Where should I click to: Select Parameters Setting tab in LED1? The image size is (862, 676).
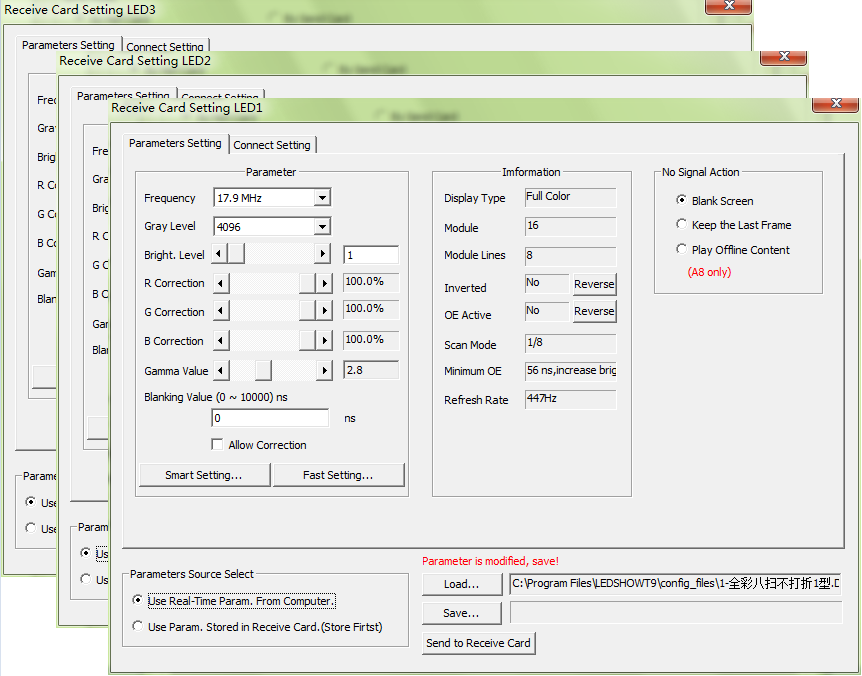tap(175, 143)
